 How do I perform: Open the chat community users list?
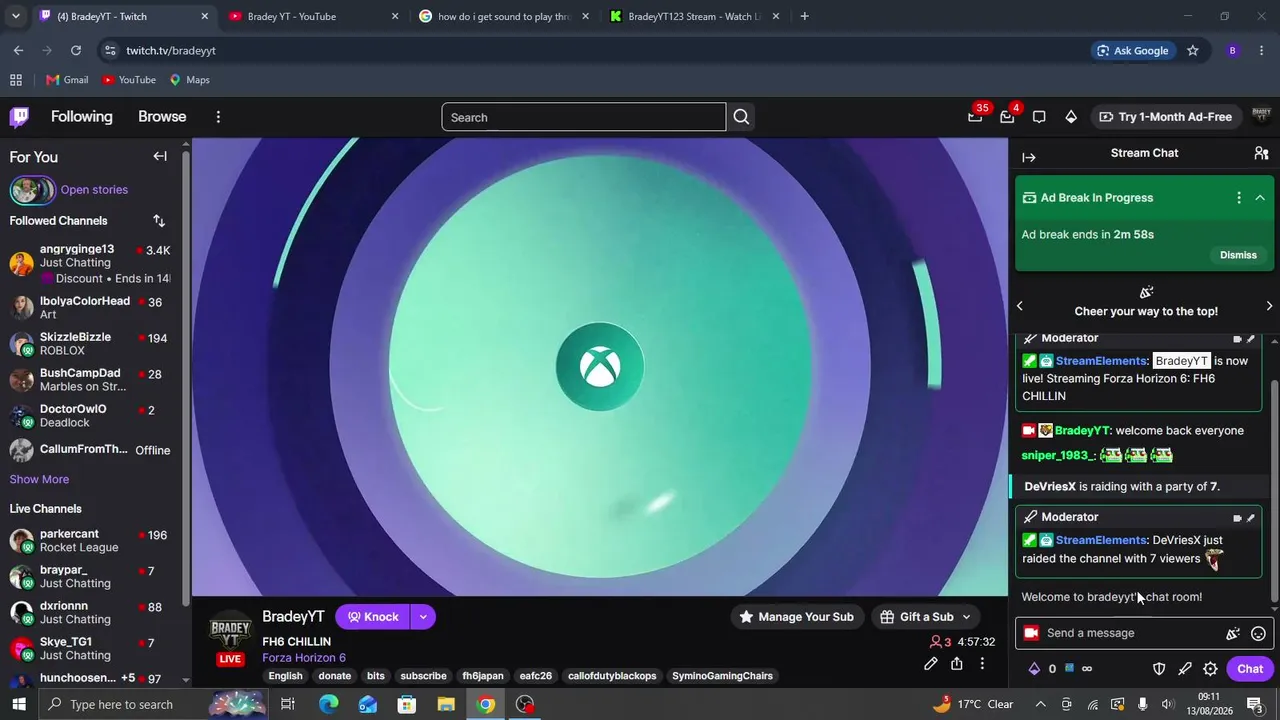[1261, 153]
